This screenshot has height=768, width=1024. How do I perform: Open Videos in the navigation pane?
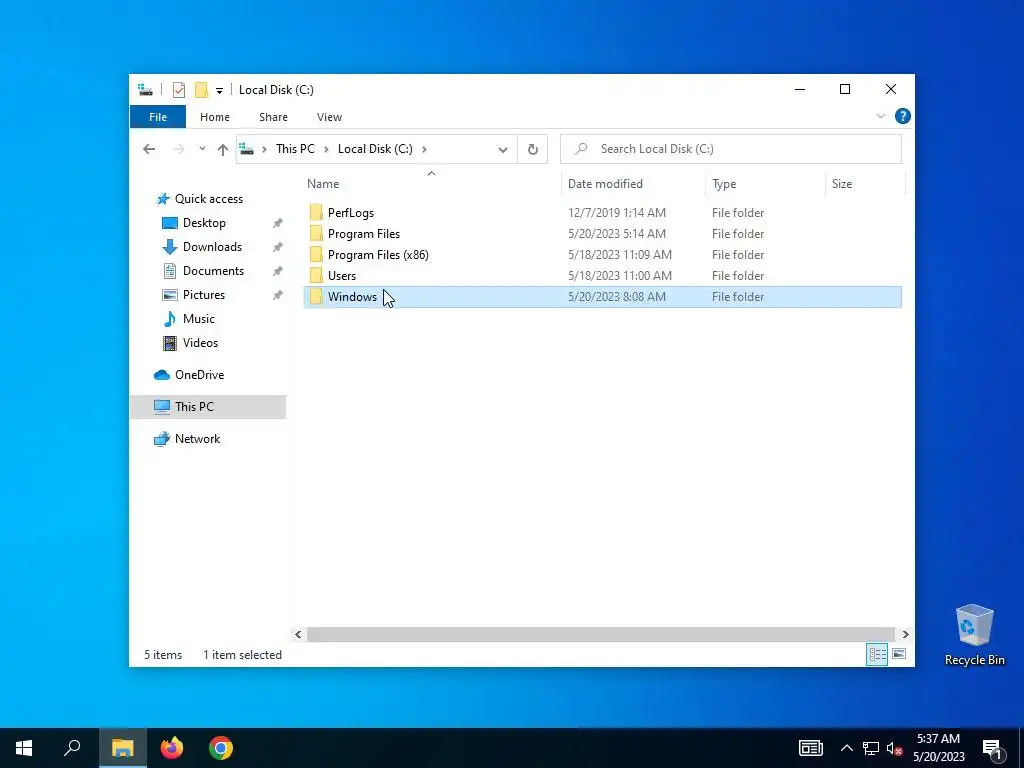point(200,343)
